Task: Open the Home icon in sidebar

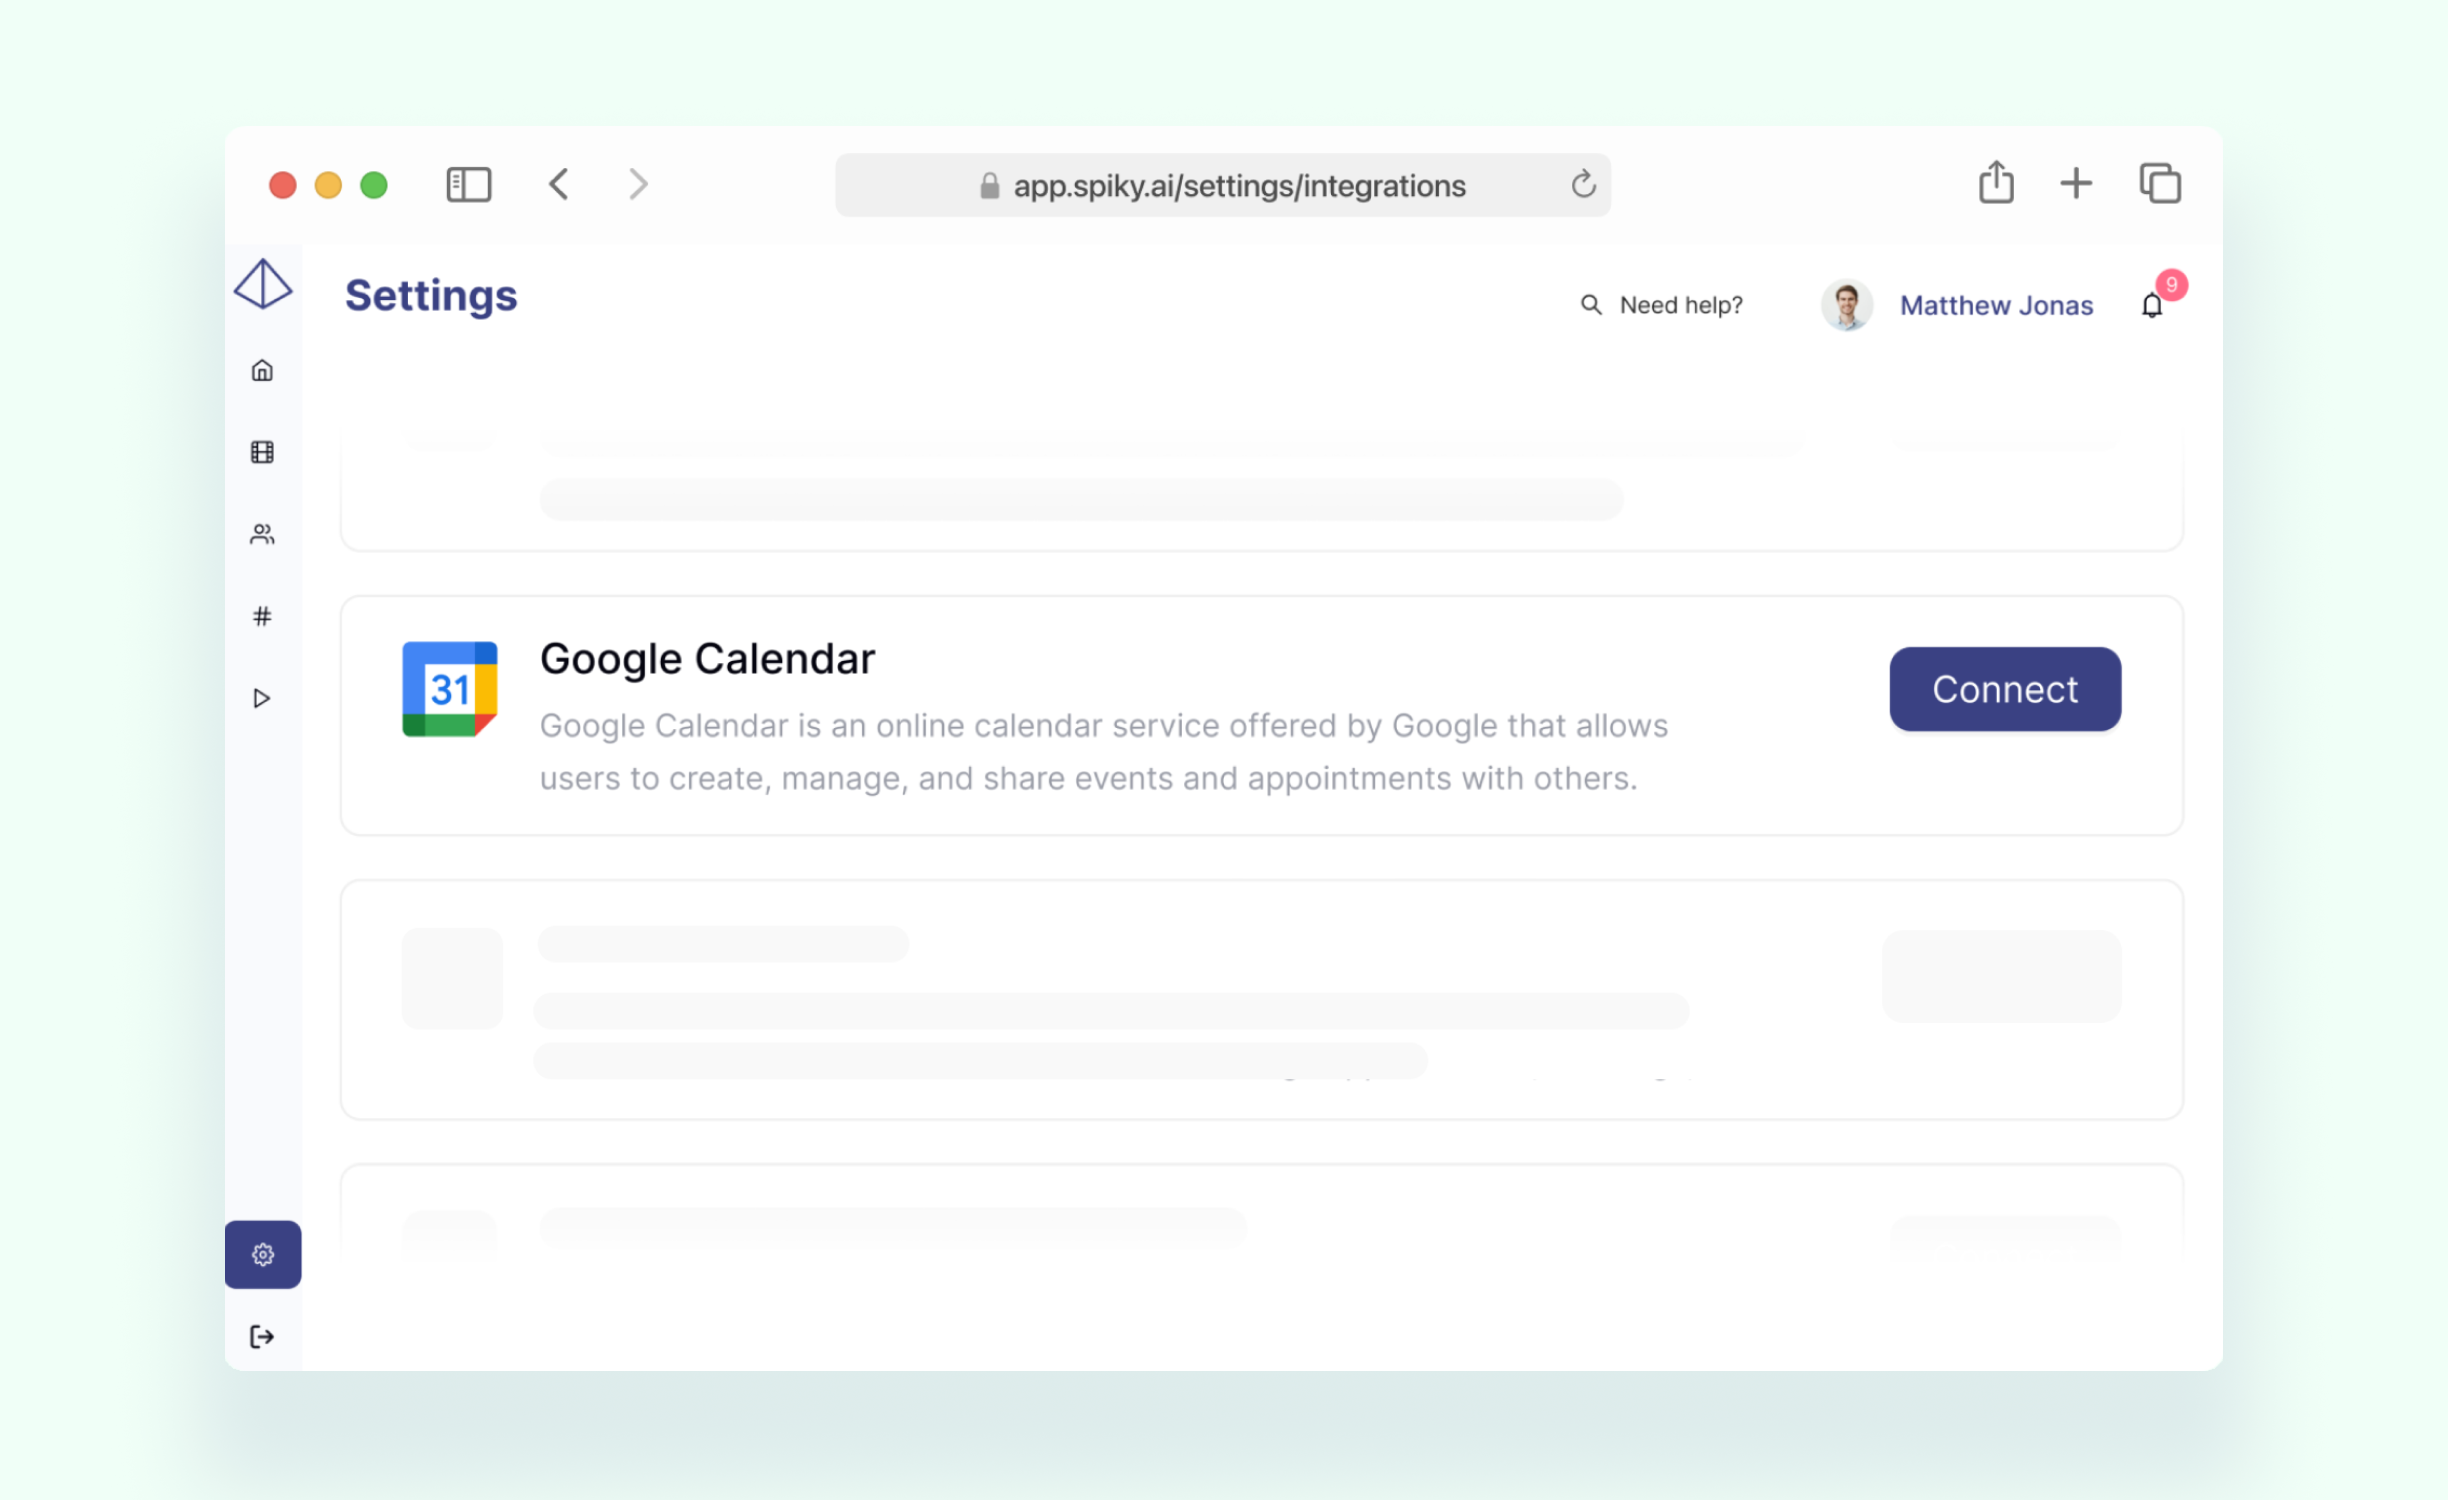Action: tap(262, 371)
